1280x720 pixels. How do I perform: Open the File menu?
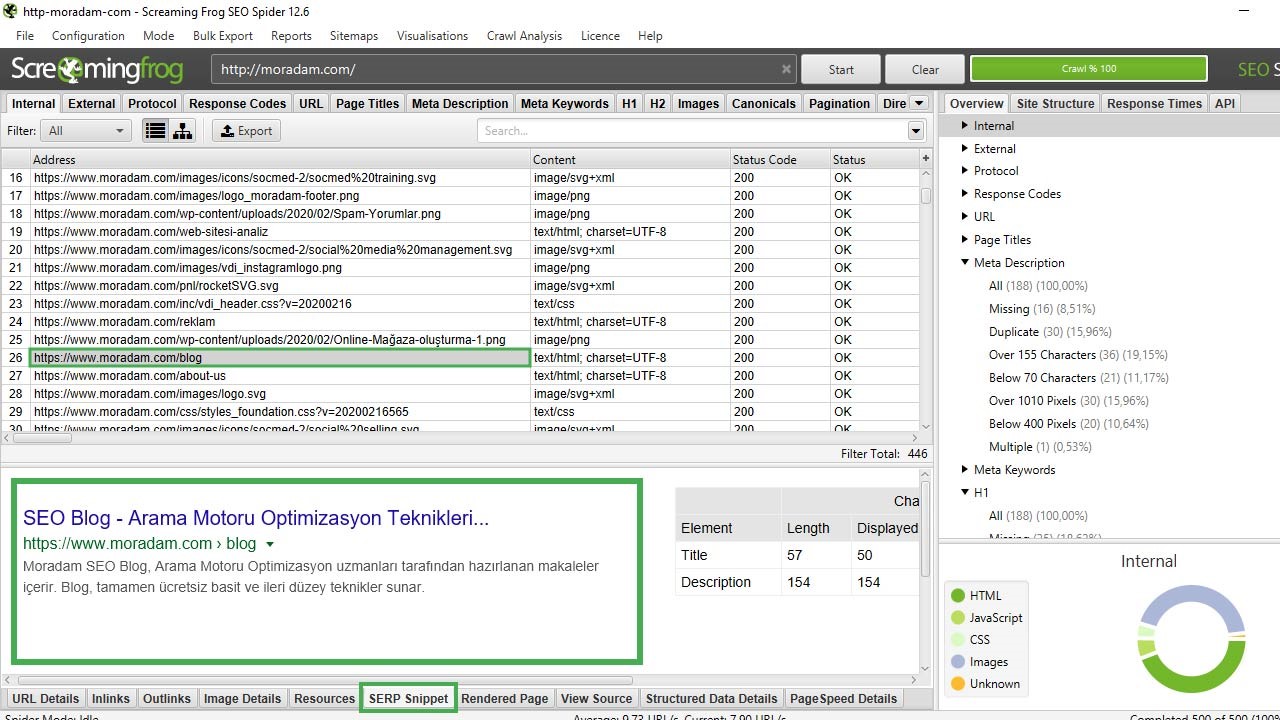pos(25,36)
